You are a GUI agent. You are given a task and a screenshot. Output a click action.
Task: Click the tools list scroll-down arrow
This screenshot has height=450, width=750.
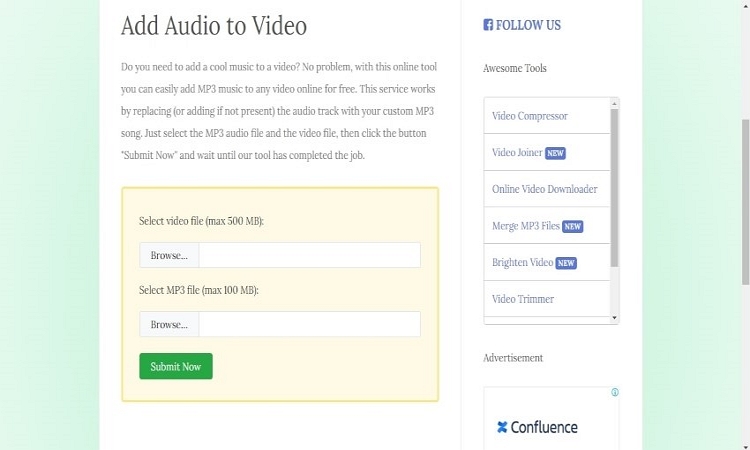point(615,318)
